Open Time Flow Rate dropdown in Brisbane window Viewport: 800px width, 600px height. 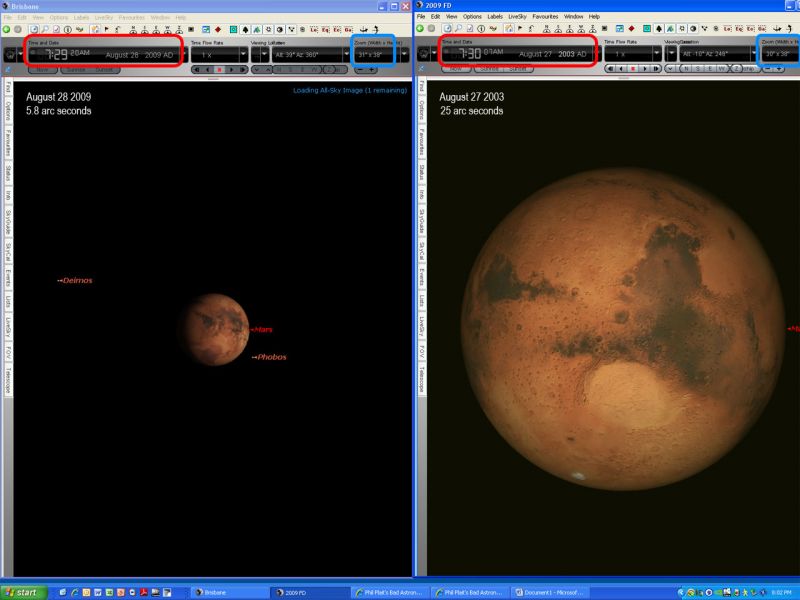243,54
